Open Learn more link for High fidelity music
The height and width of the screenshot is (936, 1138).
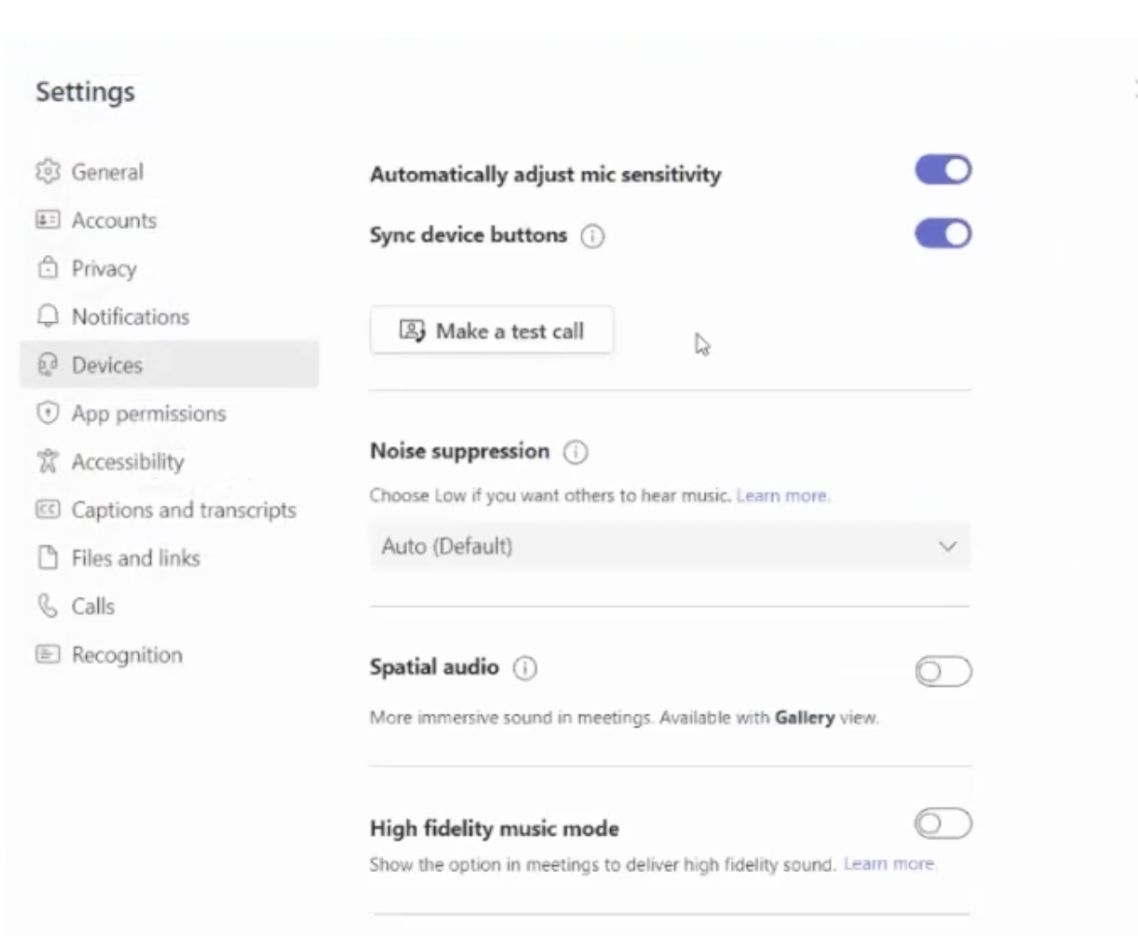(x=889, y=864)
